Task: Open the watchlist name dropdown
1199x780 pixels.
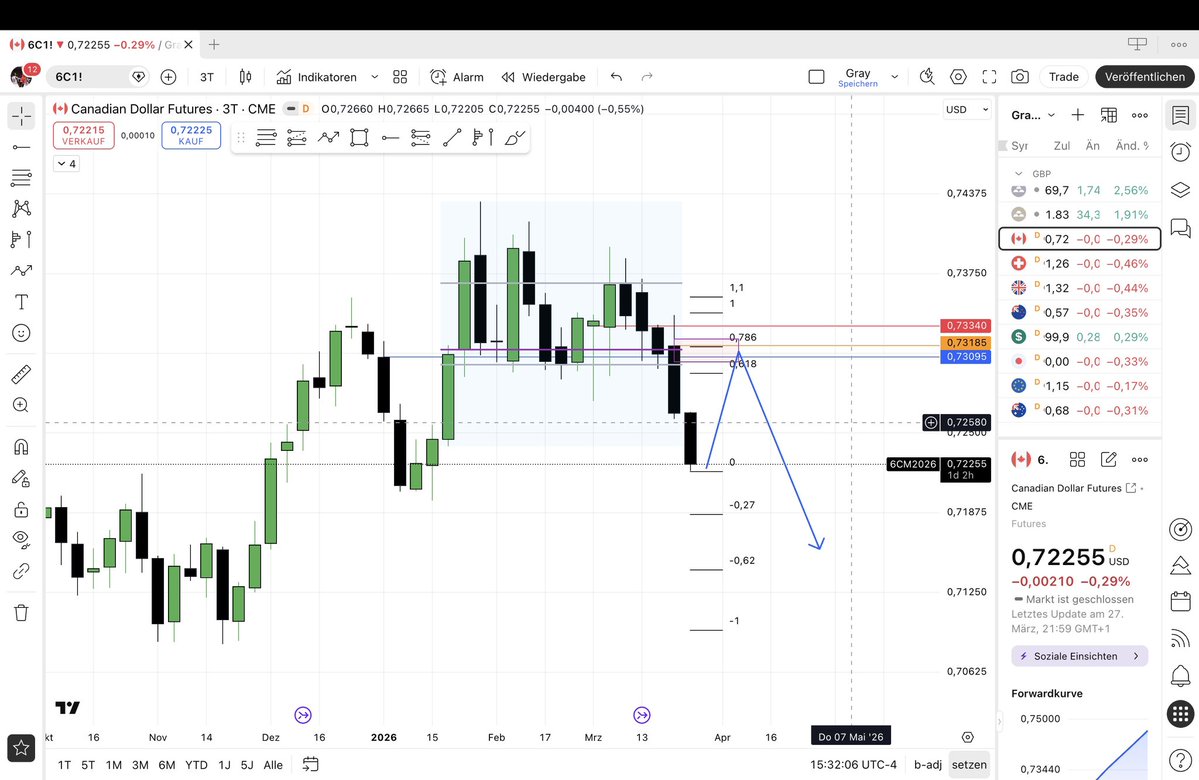Action: coord(1033,115)
